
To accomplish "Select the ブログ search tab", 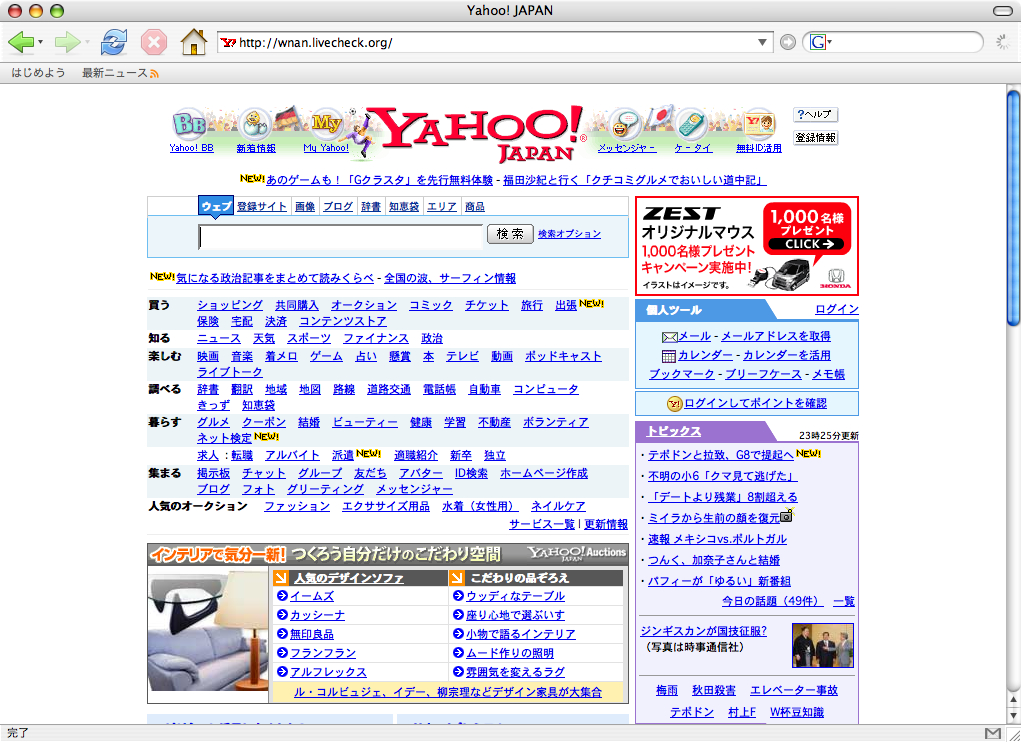I will 338,206.
